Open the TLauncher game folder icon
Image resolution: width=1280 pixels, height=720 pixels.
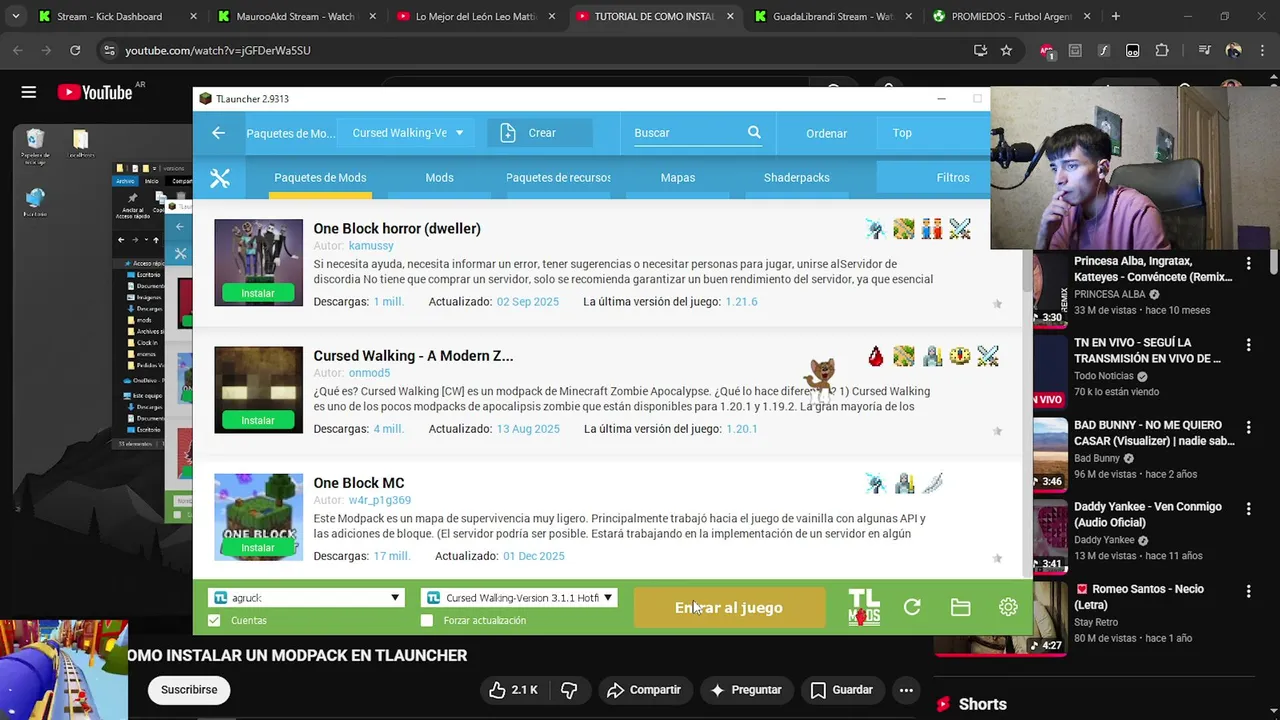click(x=960, y=607)
